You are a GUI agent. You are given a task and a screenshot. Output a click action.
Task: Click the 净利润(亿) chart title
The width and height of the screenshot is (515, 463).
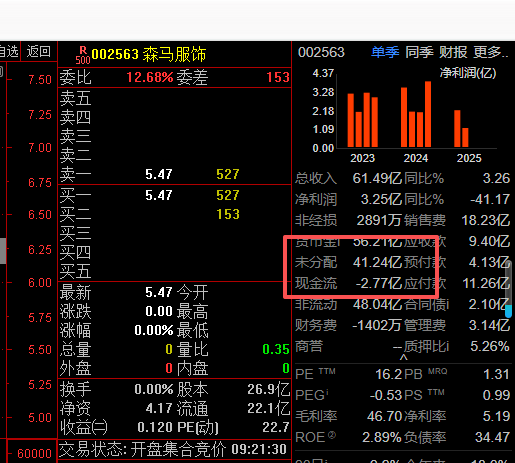point(468,73)
